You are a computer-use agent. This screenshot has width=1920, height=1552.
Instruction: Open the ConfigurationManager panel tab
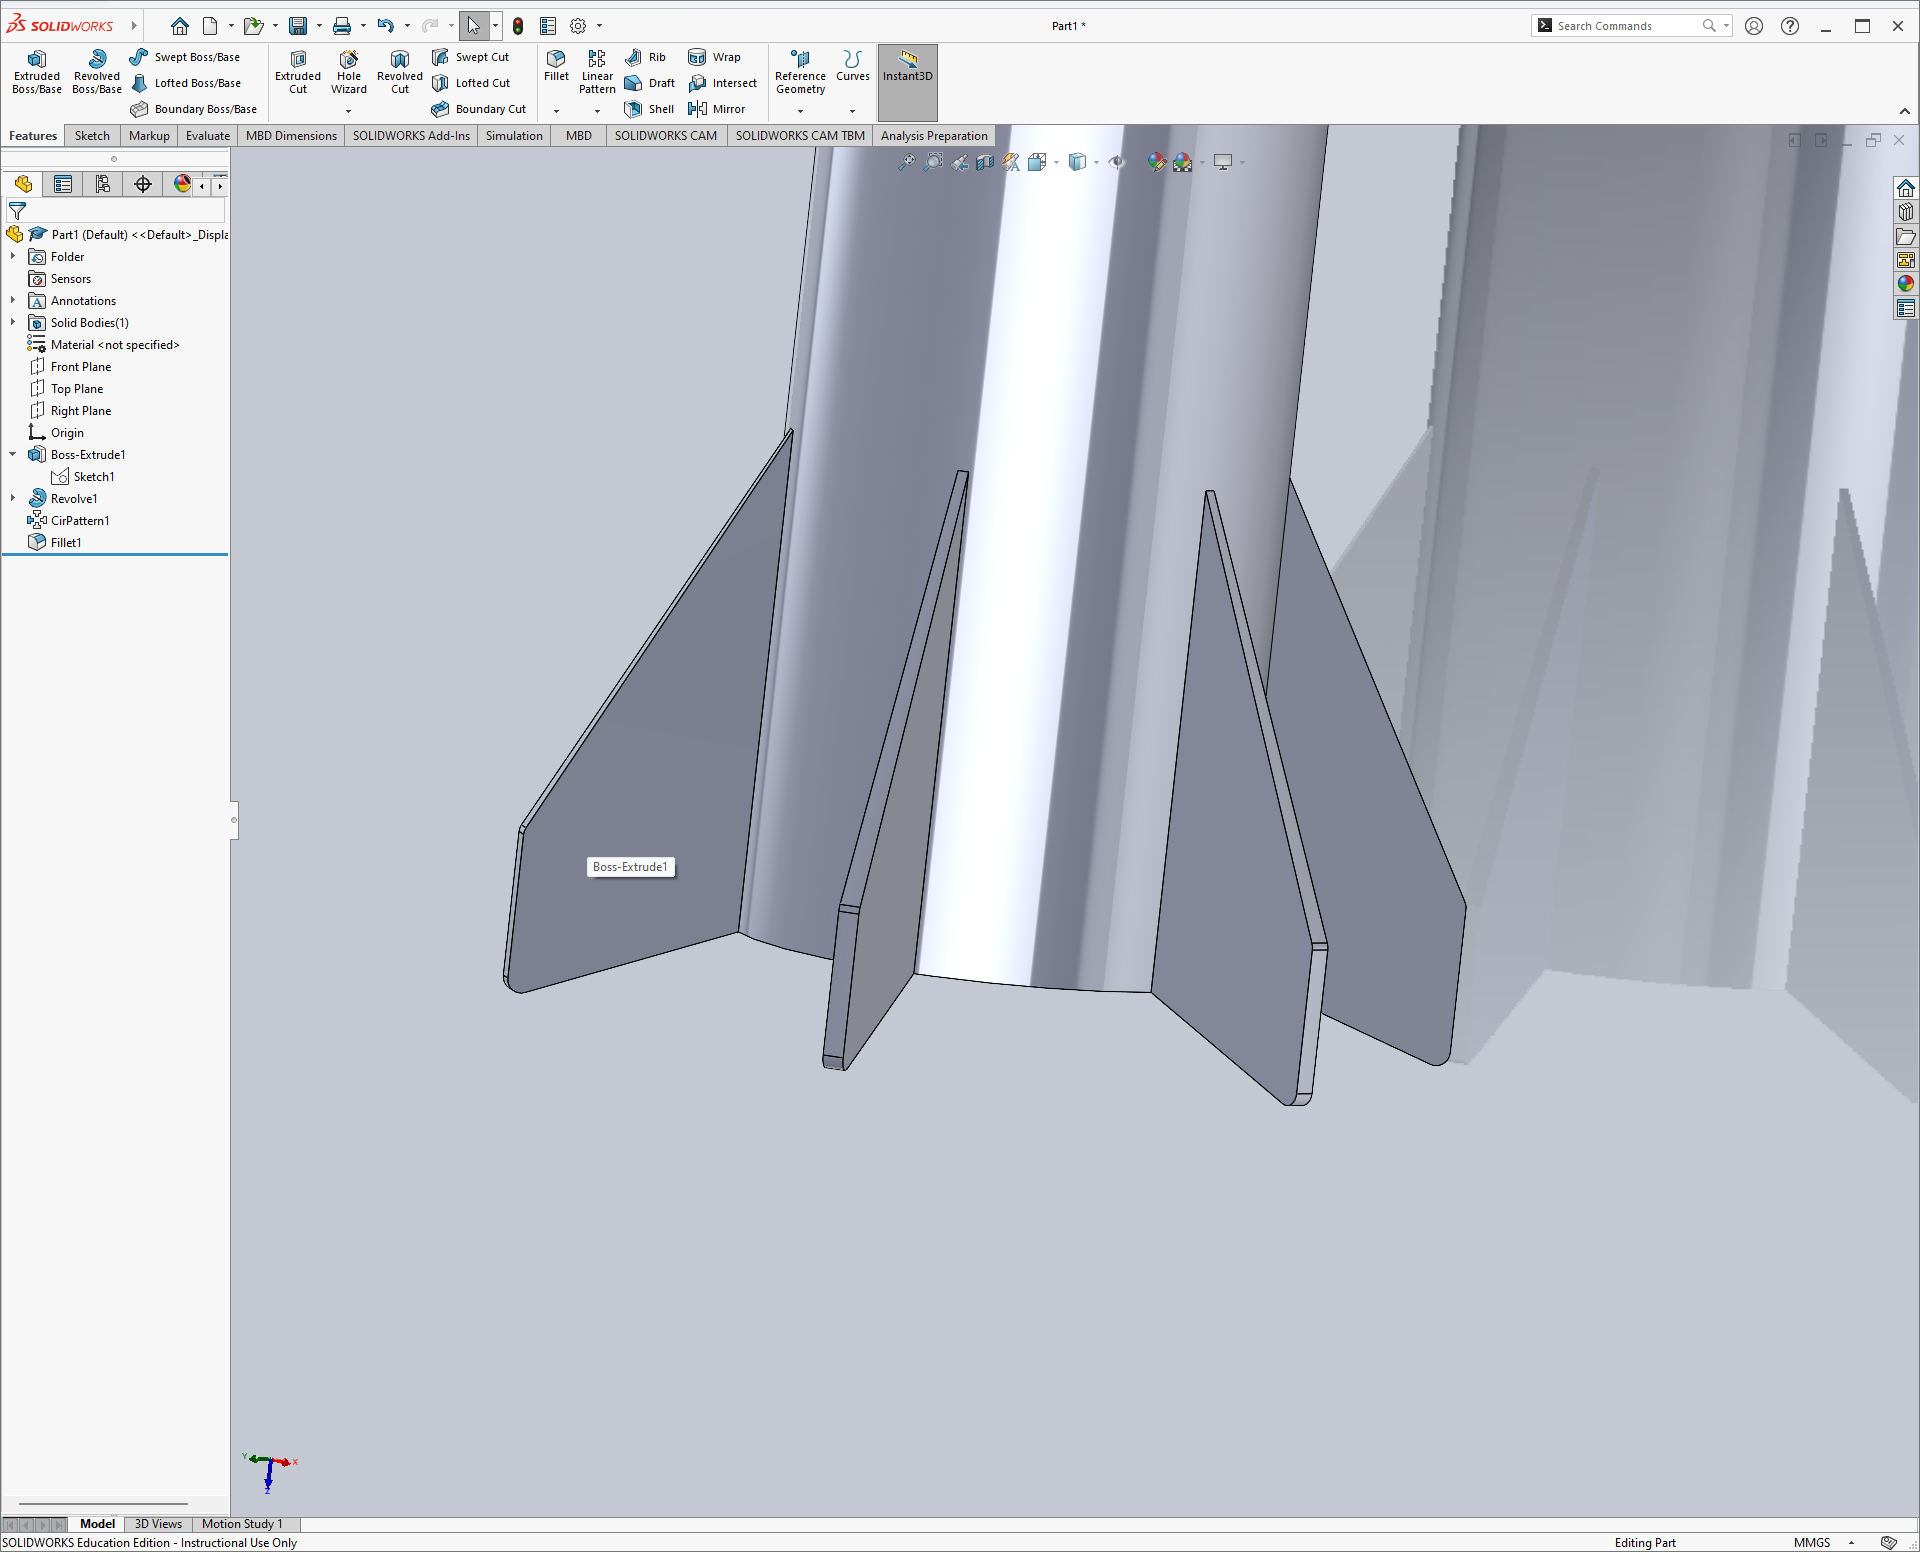[103, 184]
